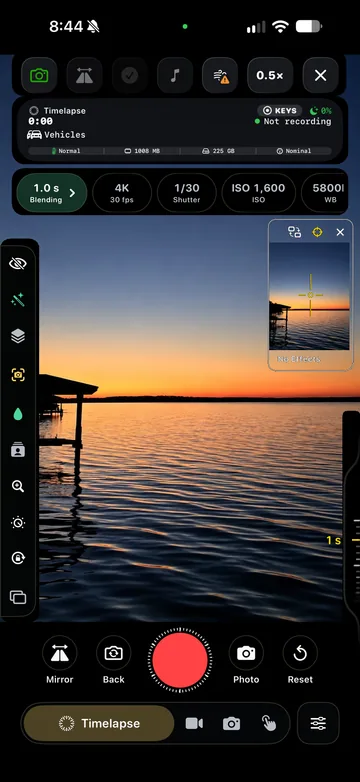
Task: Tap the Nominal status entry
Action: pyautogui.click(x=294, y=151)
